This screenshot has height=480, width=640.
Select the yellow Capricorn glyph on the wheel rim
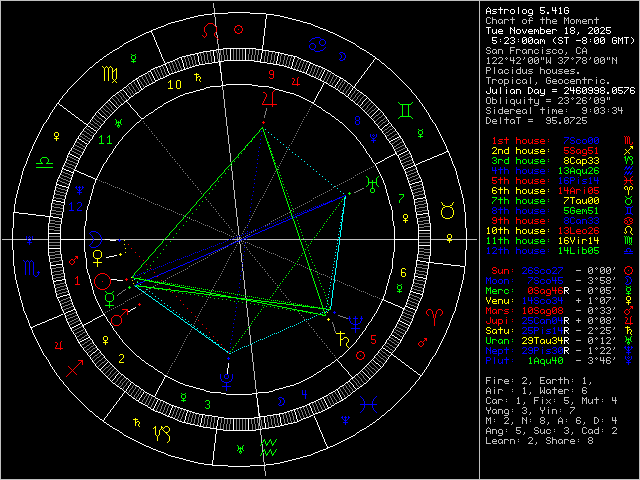click(162, 434)
